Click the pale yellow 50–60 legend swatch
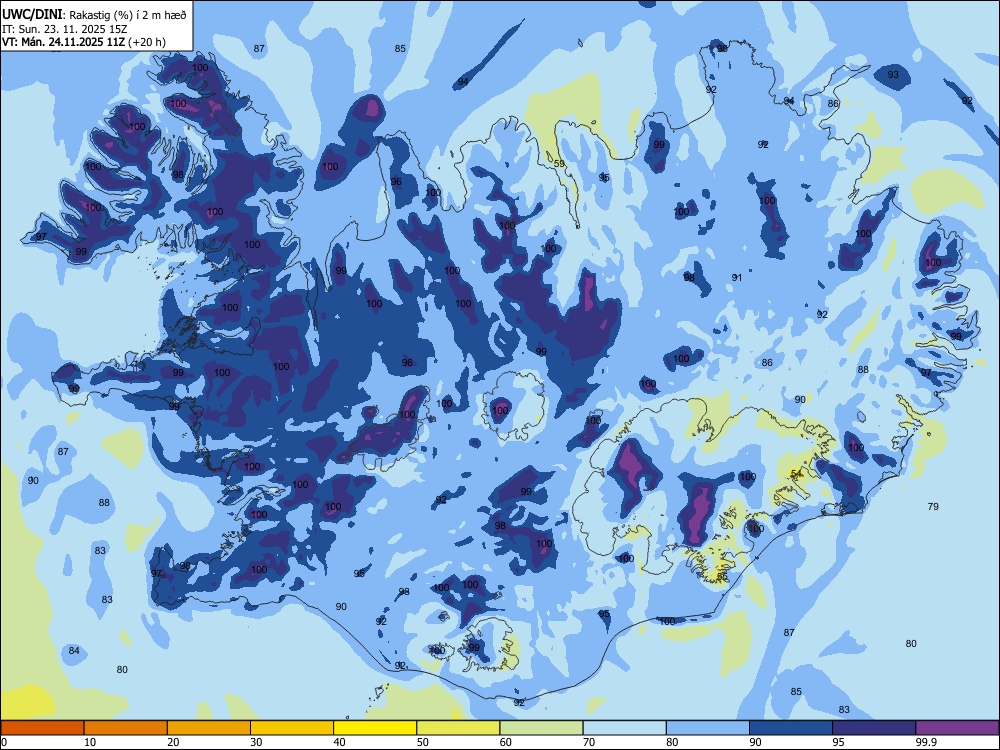Viewport: 1000px width, 750px height. tap(458, 728)
